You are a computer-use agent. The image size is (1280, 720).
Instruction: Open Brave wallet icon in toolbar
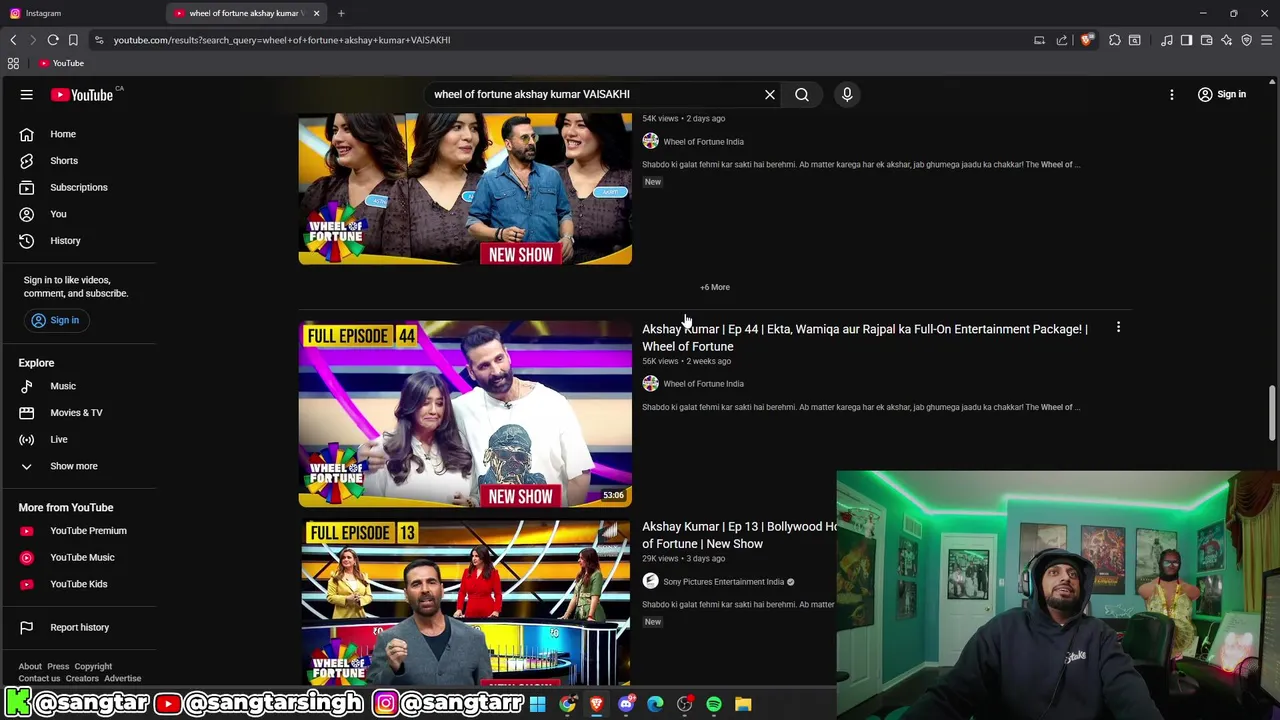1207,40
